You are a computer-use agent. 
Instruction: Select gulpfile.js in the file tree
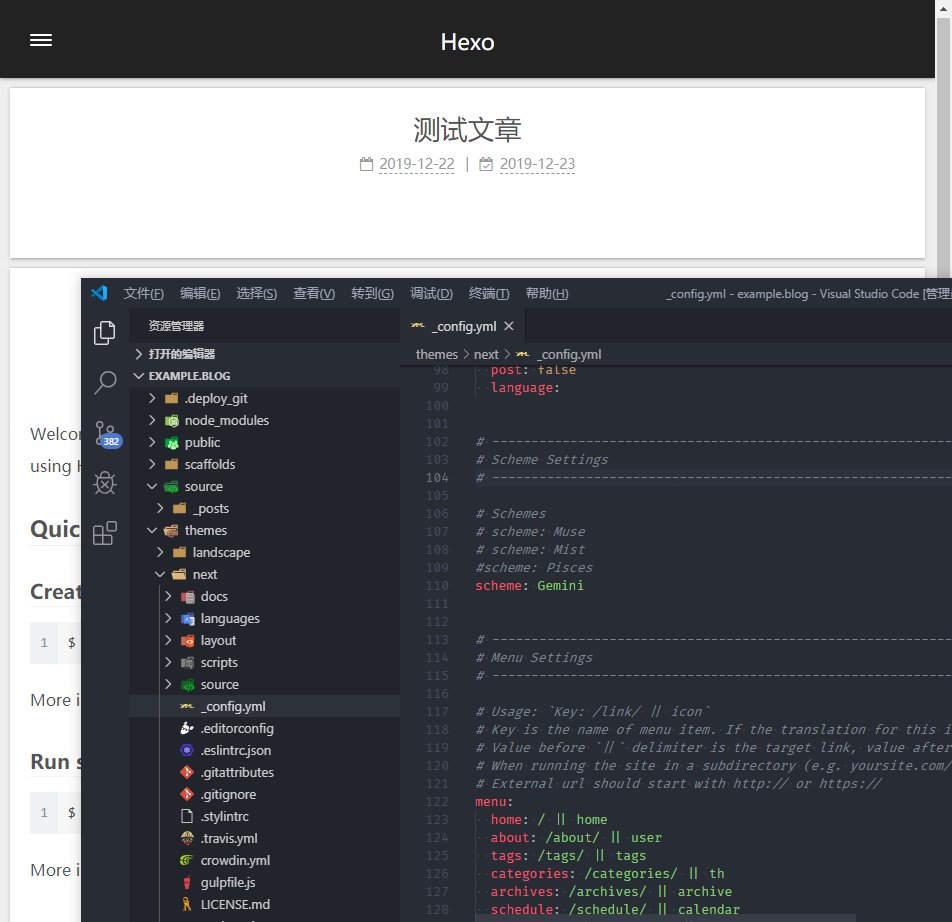point(228,882)
